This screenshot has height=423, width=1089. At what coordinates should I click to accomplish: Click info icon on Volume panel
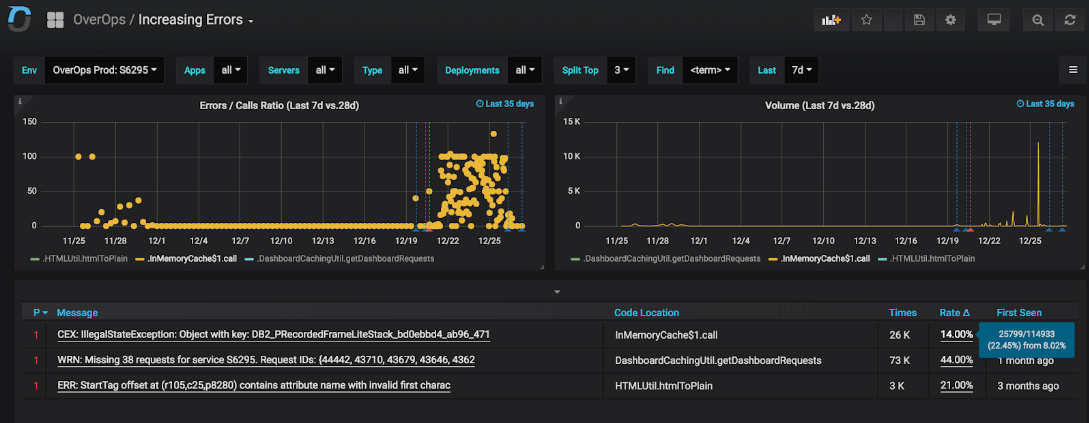(562, 101)
